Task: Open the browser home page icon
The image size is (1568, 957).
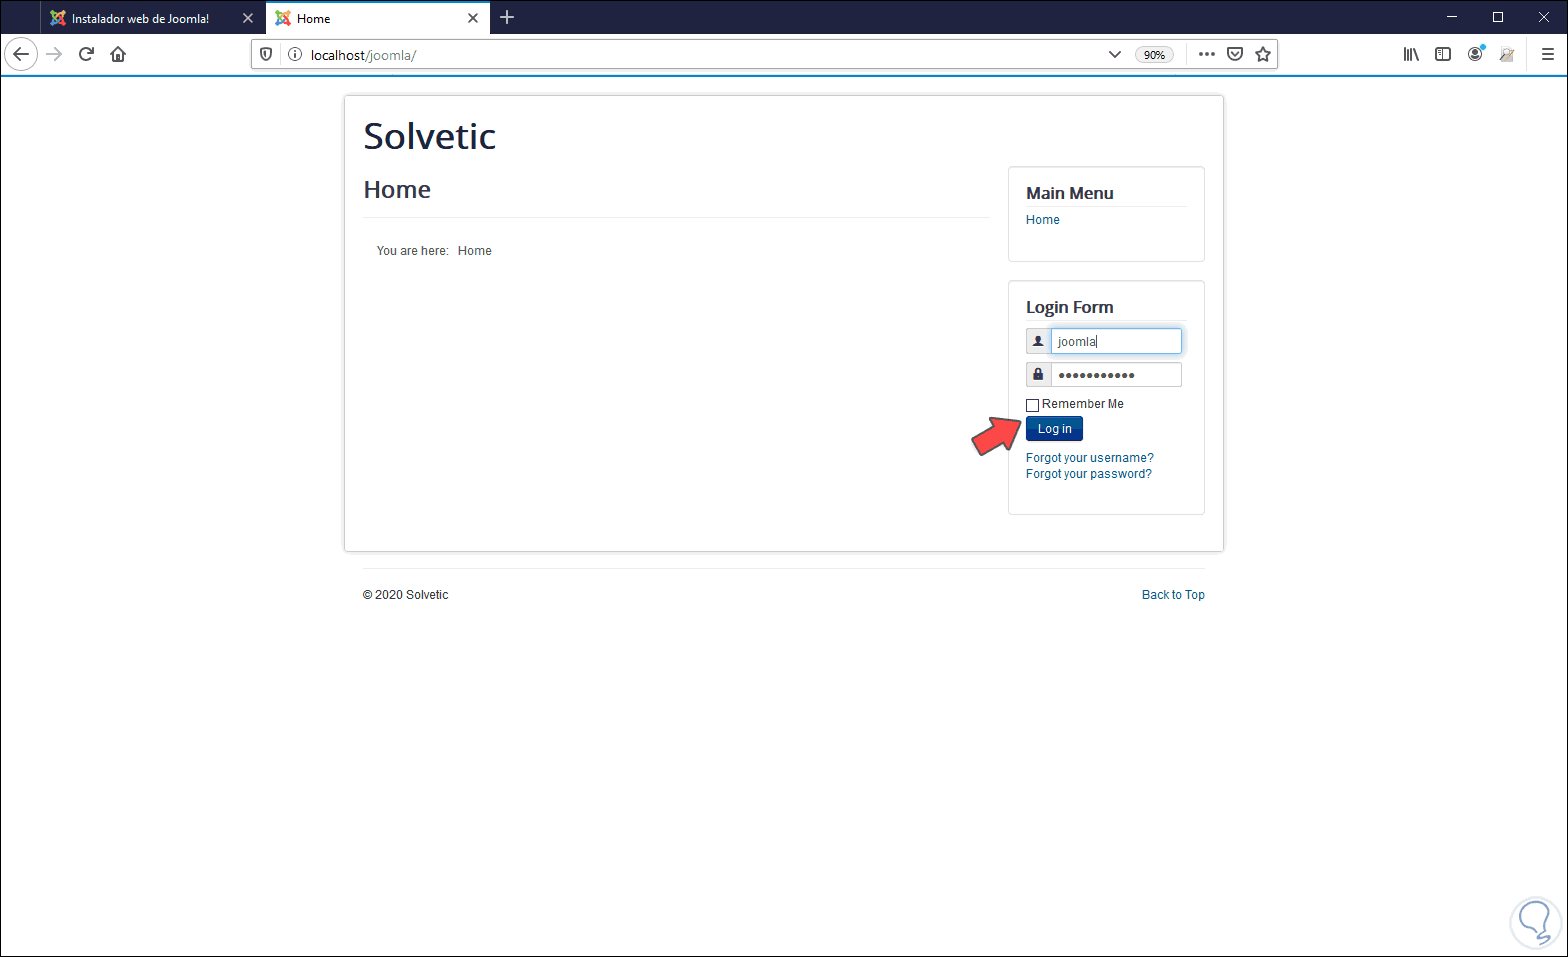Action: tap(118, 54)
